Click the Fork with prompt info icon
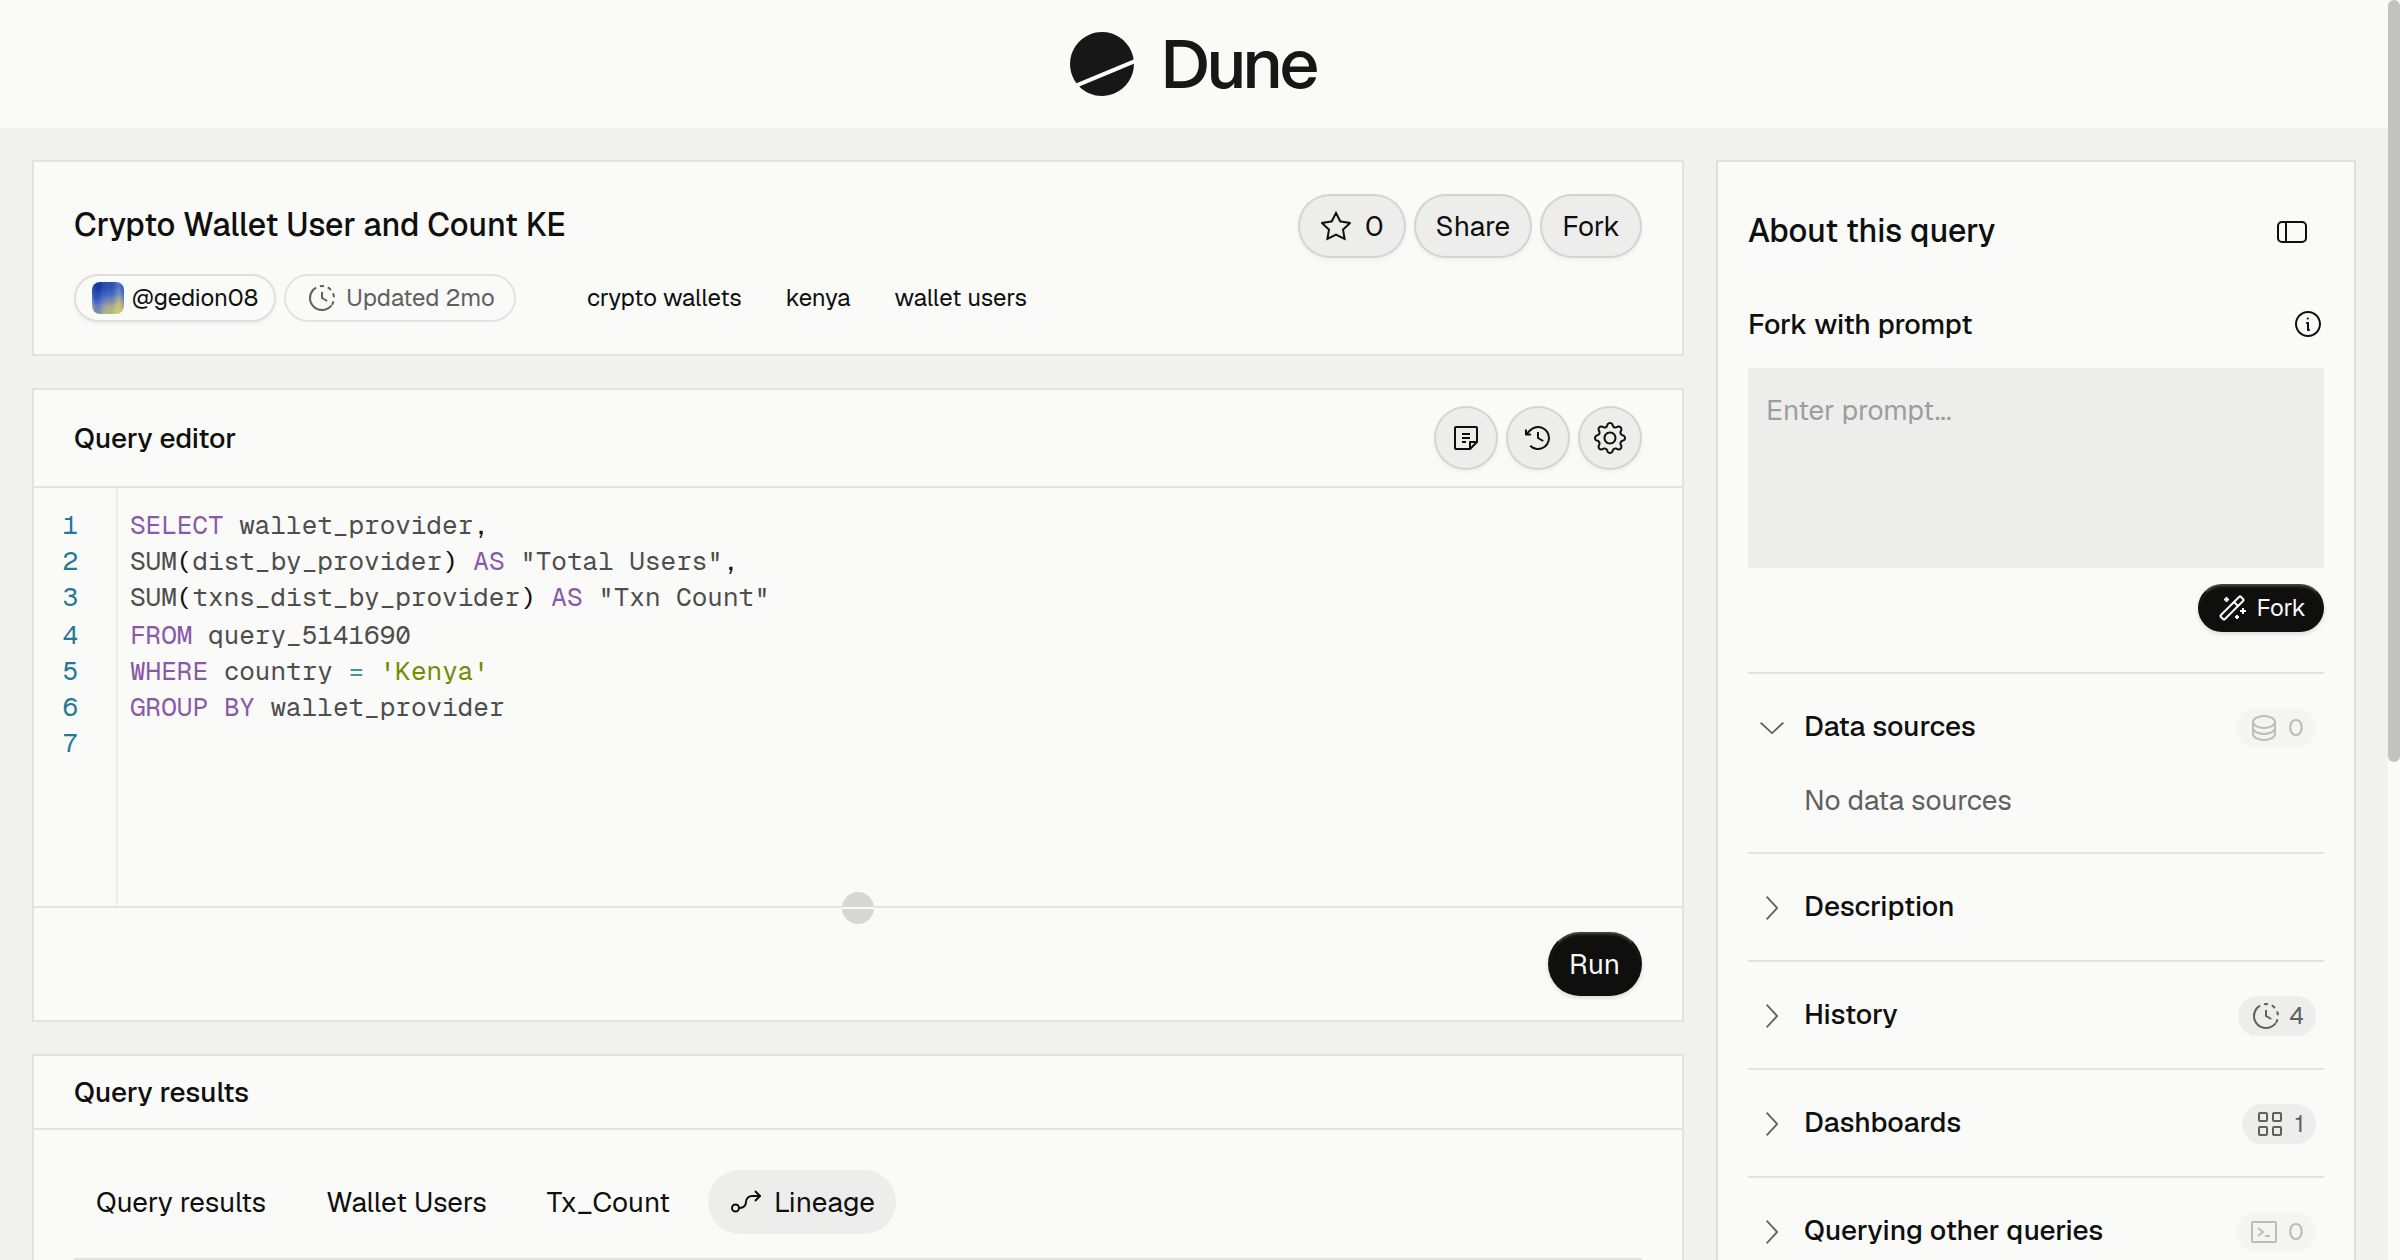 tap(2307, 324)
